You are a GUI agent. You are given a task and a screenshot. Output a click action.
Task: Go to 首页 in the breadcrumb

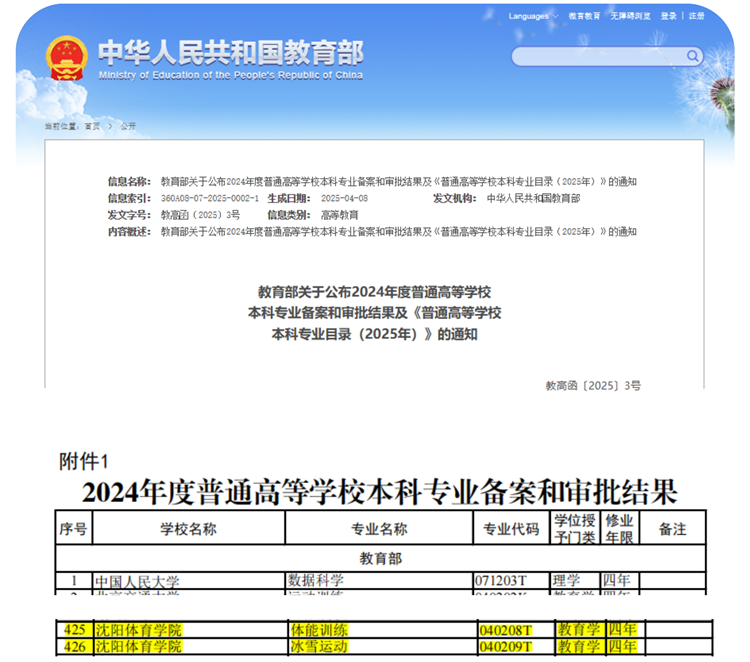92,126
